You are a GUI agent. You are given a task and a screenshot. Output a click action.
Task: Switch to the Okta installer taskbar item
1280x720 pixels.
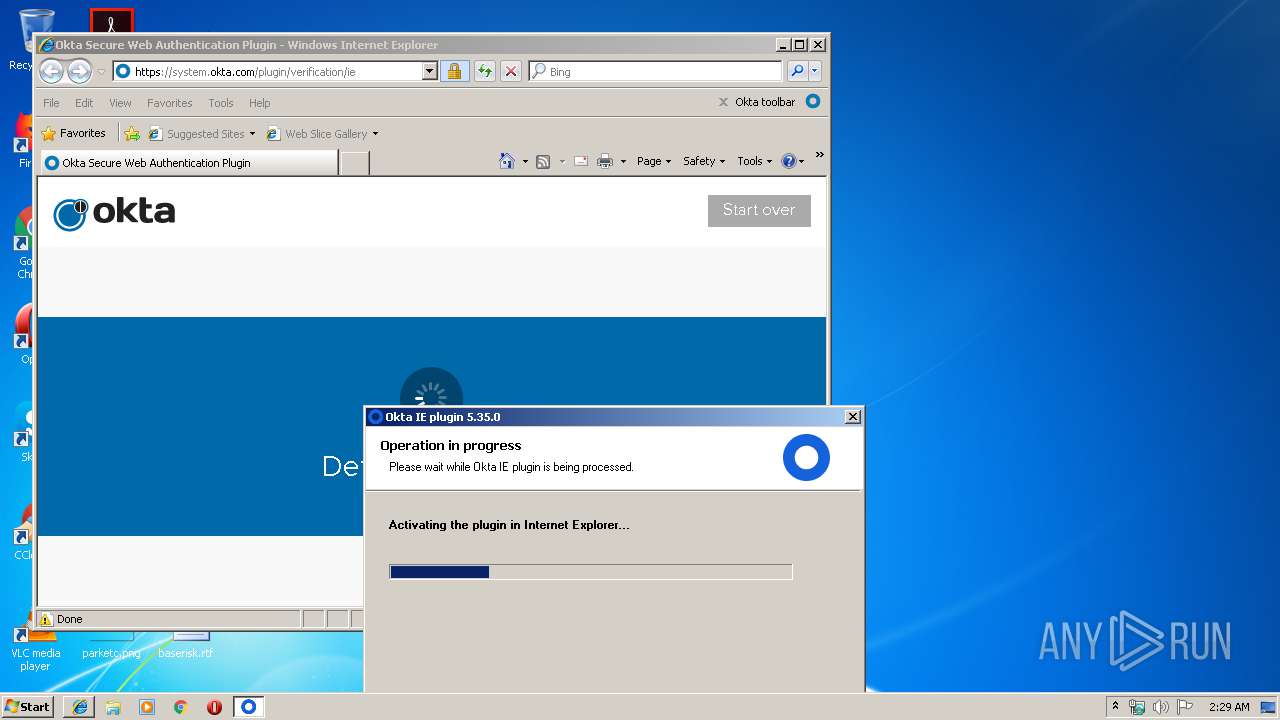pos(249,707)
